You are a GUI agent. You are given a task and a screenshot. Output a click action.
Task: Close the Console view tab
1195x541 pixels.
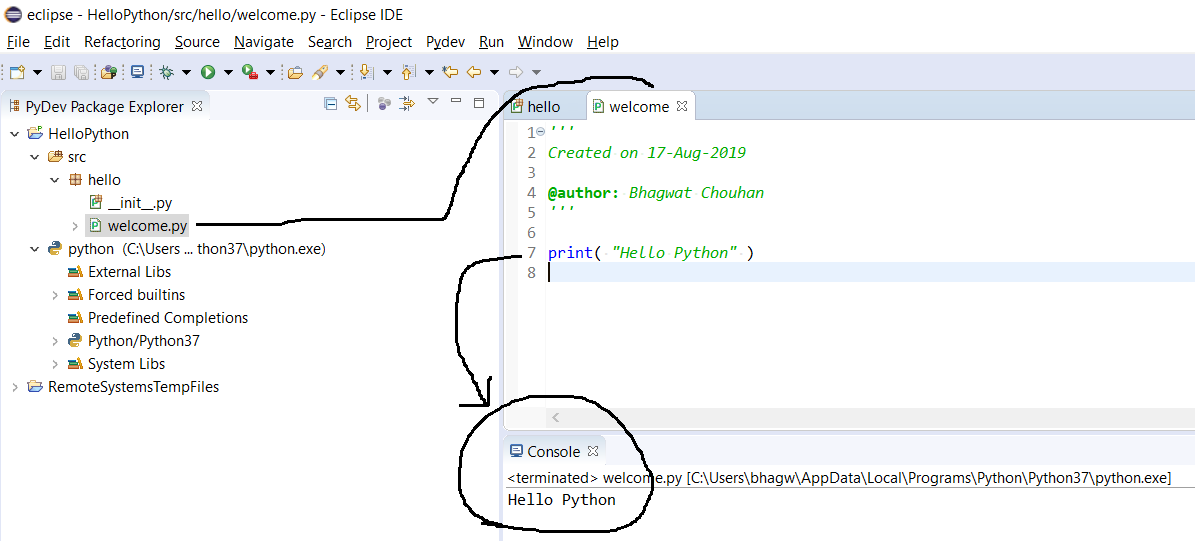(x=593, y=452)
